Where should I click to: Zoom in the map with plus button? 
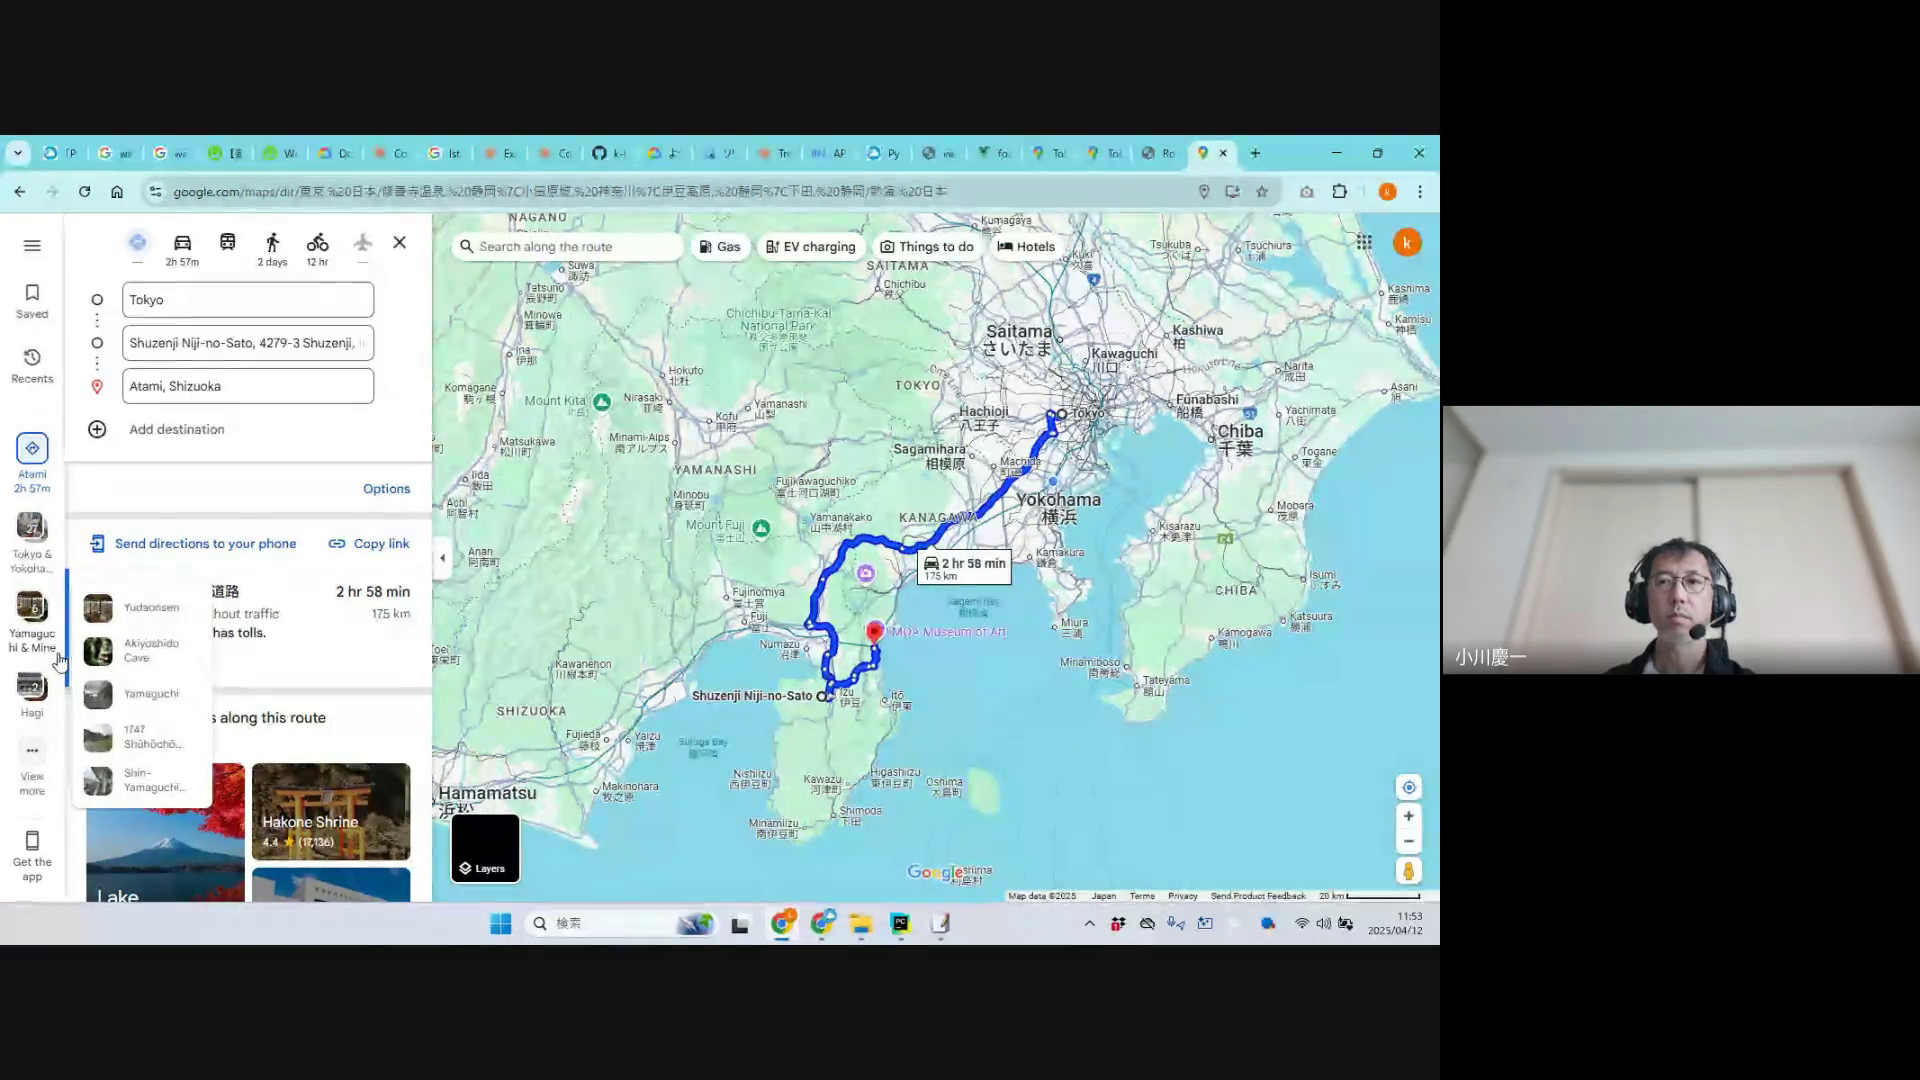(x=1408, y=816)
